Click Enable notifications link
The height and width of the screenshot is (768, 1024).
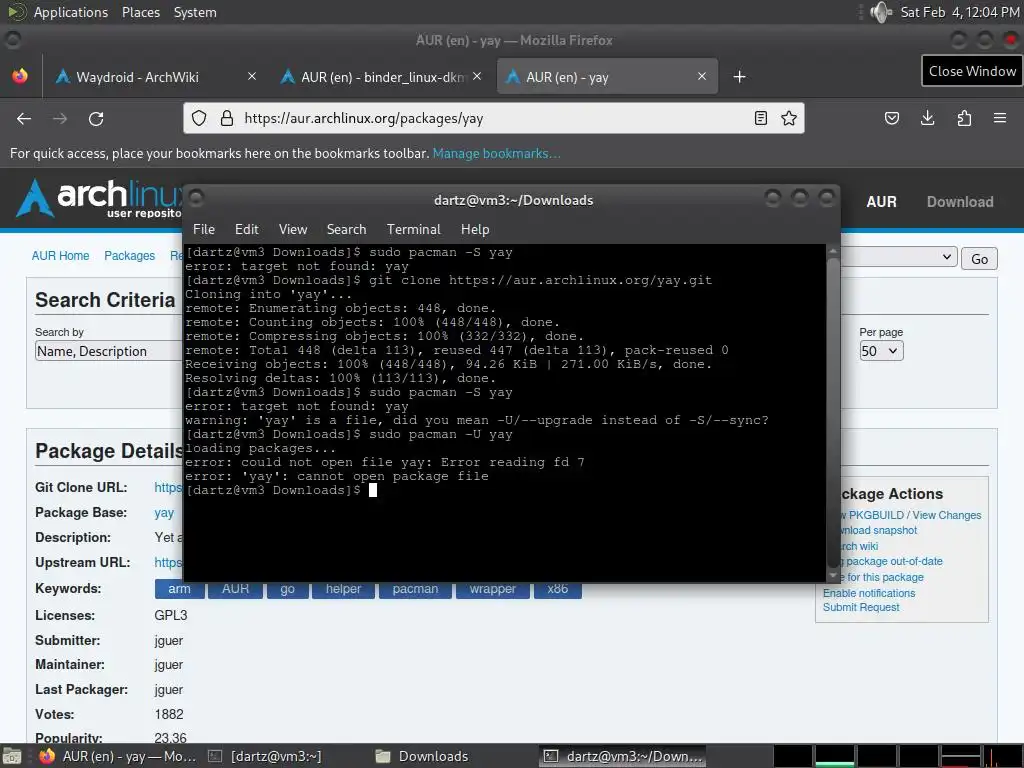pos(869,593)
